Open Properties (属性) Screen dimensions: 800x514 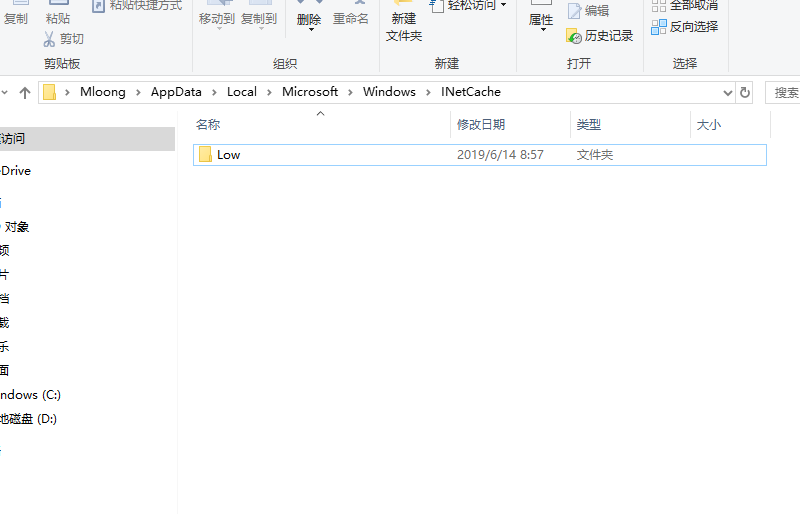pos(541,16)
